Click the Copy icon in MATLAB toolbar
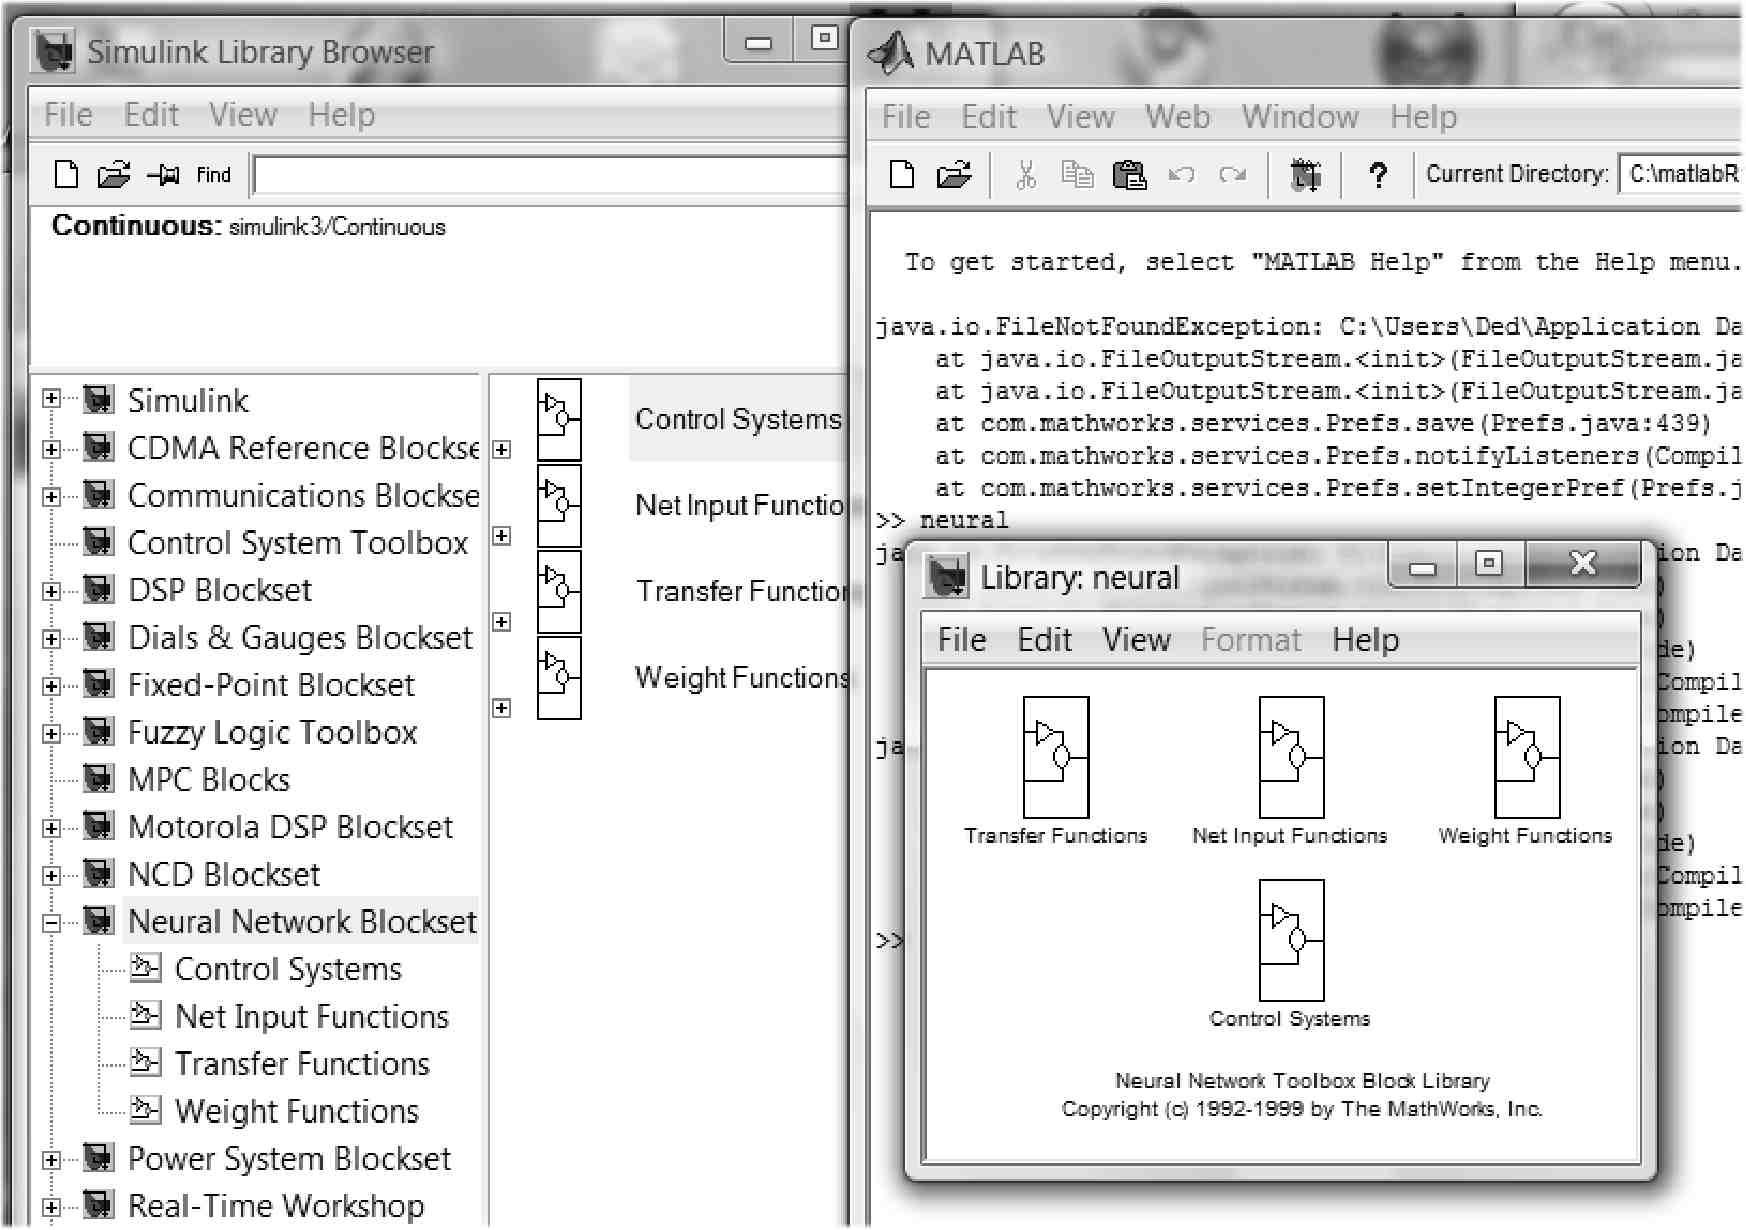The image size is (1746, 1230). tap(1077, 175)
